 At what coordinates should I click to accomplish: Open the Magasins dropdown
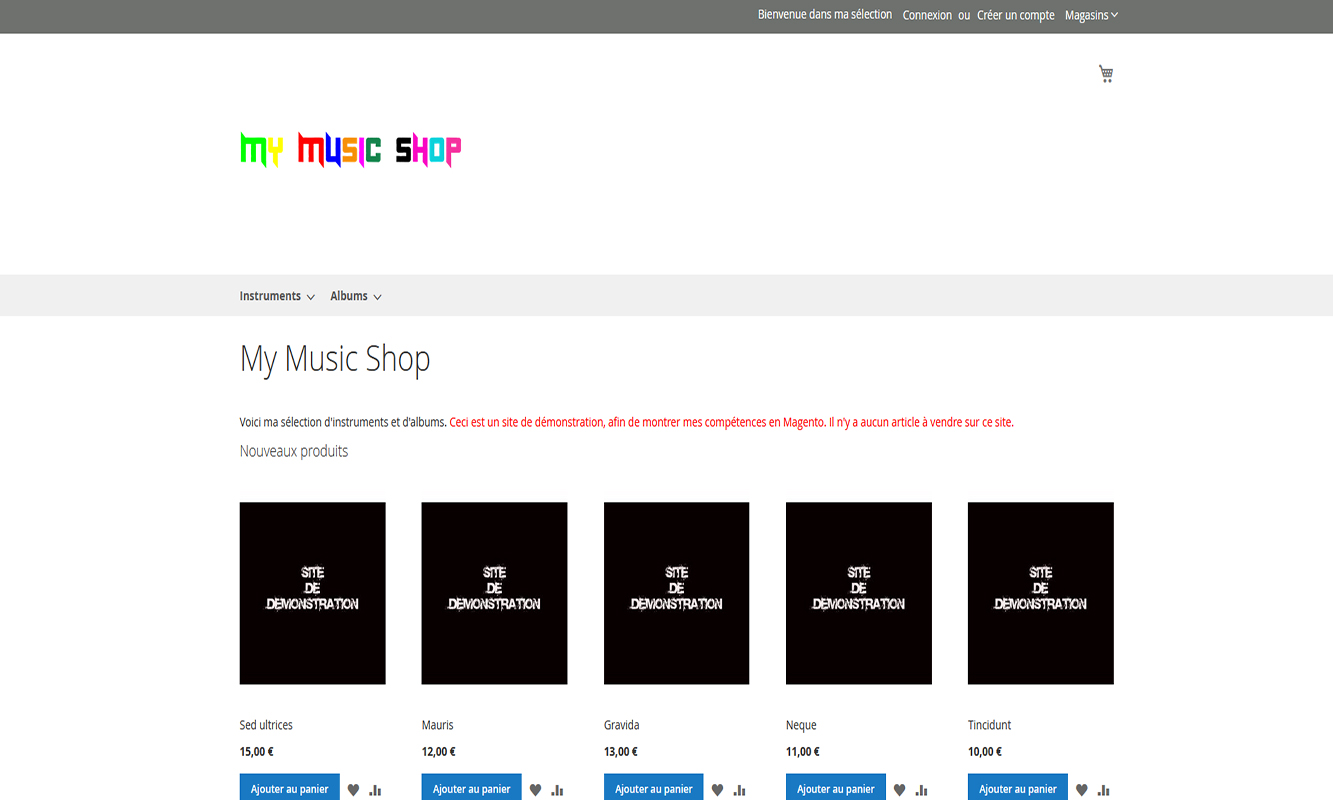tap(1091, 14)
